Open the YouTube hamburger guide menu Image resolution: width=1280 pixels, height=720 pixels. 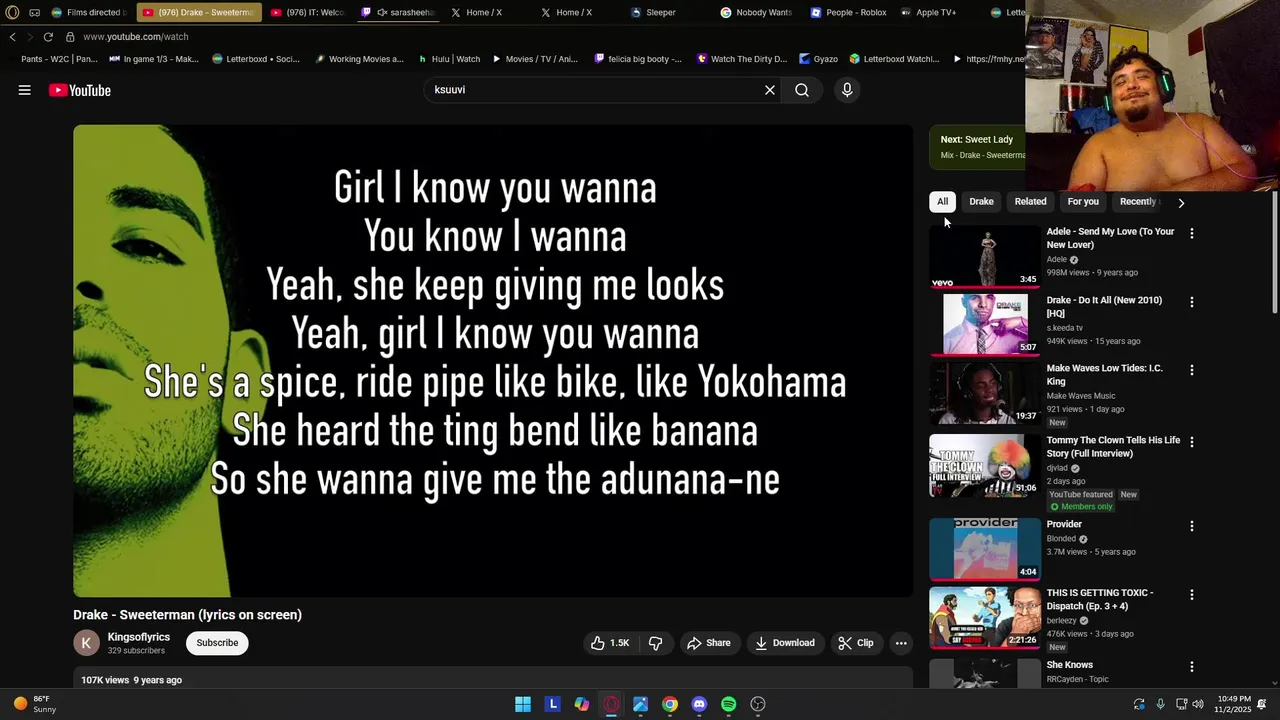click(24, 90)
